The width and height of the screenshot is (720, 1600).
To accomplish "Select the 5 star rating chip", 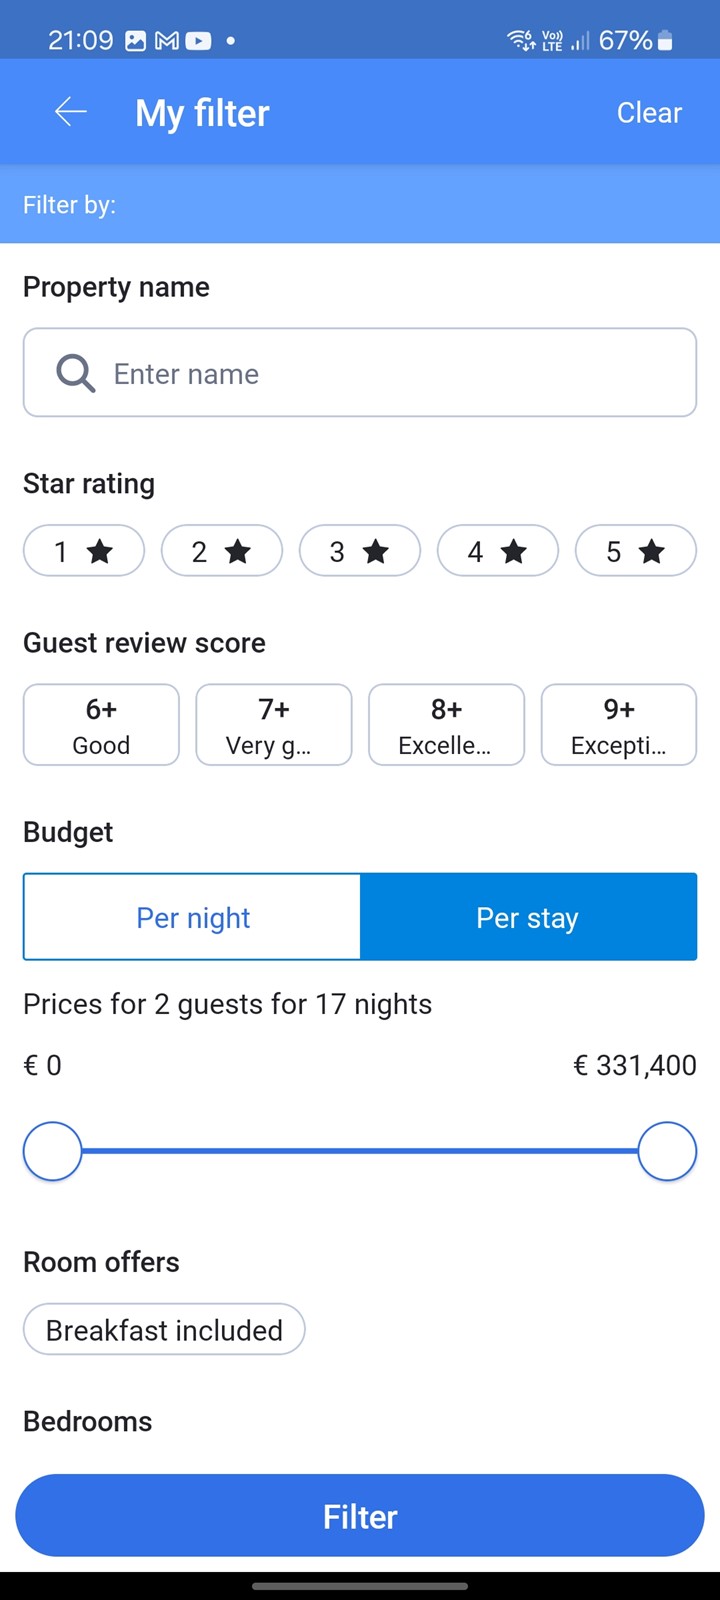I will coord(635,551).
